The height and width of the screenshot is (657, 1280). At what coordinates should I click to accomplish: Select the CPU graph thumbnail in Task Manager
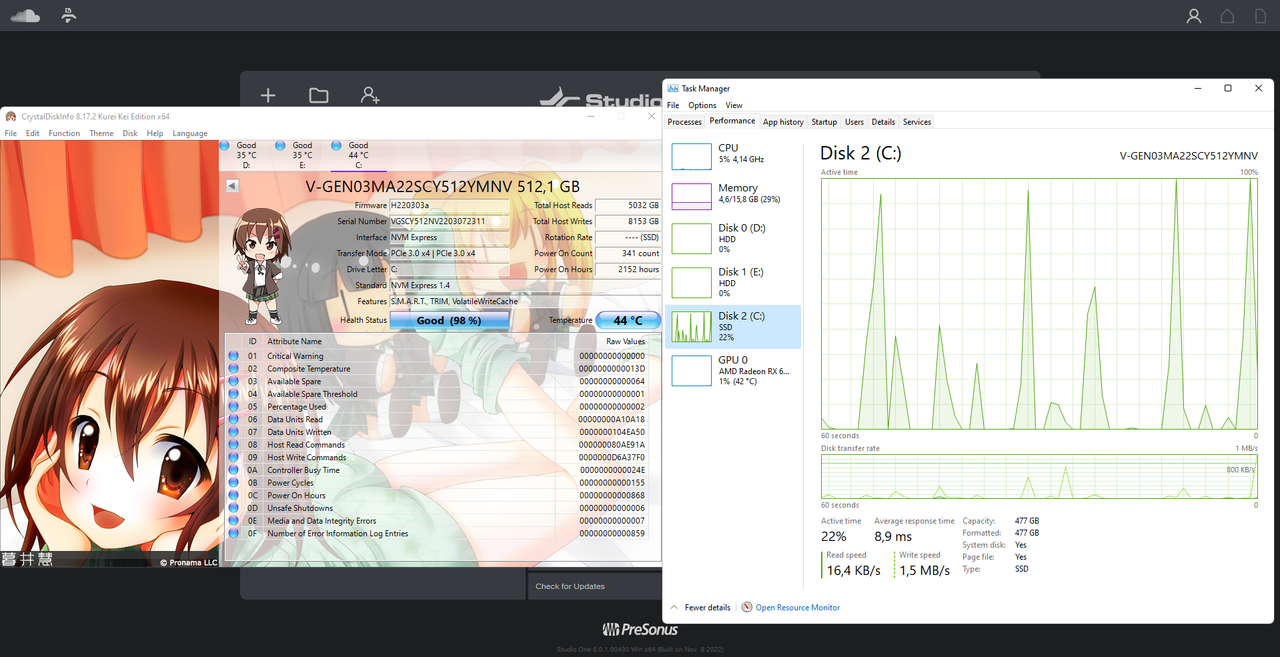coord(691,156)
